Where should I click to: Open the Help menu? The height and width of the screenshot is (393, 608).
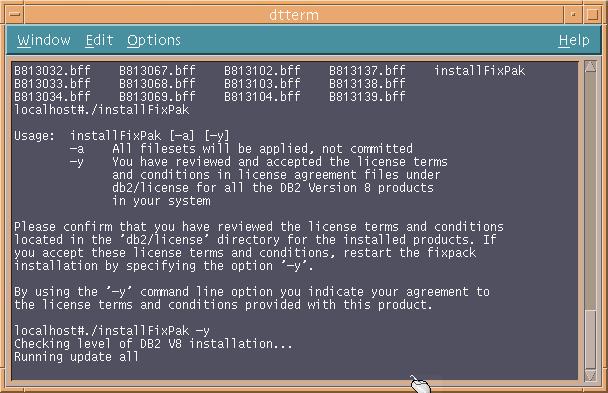(x=574, y=40)
